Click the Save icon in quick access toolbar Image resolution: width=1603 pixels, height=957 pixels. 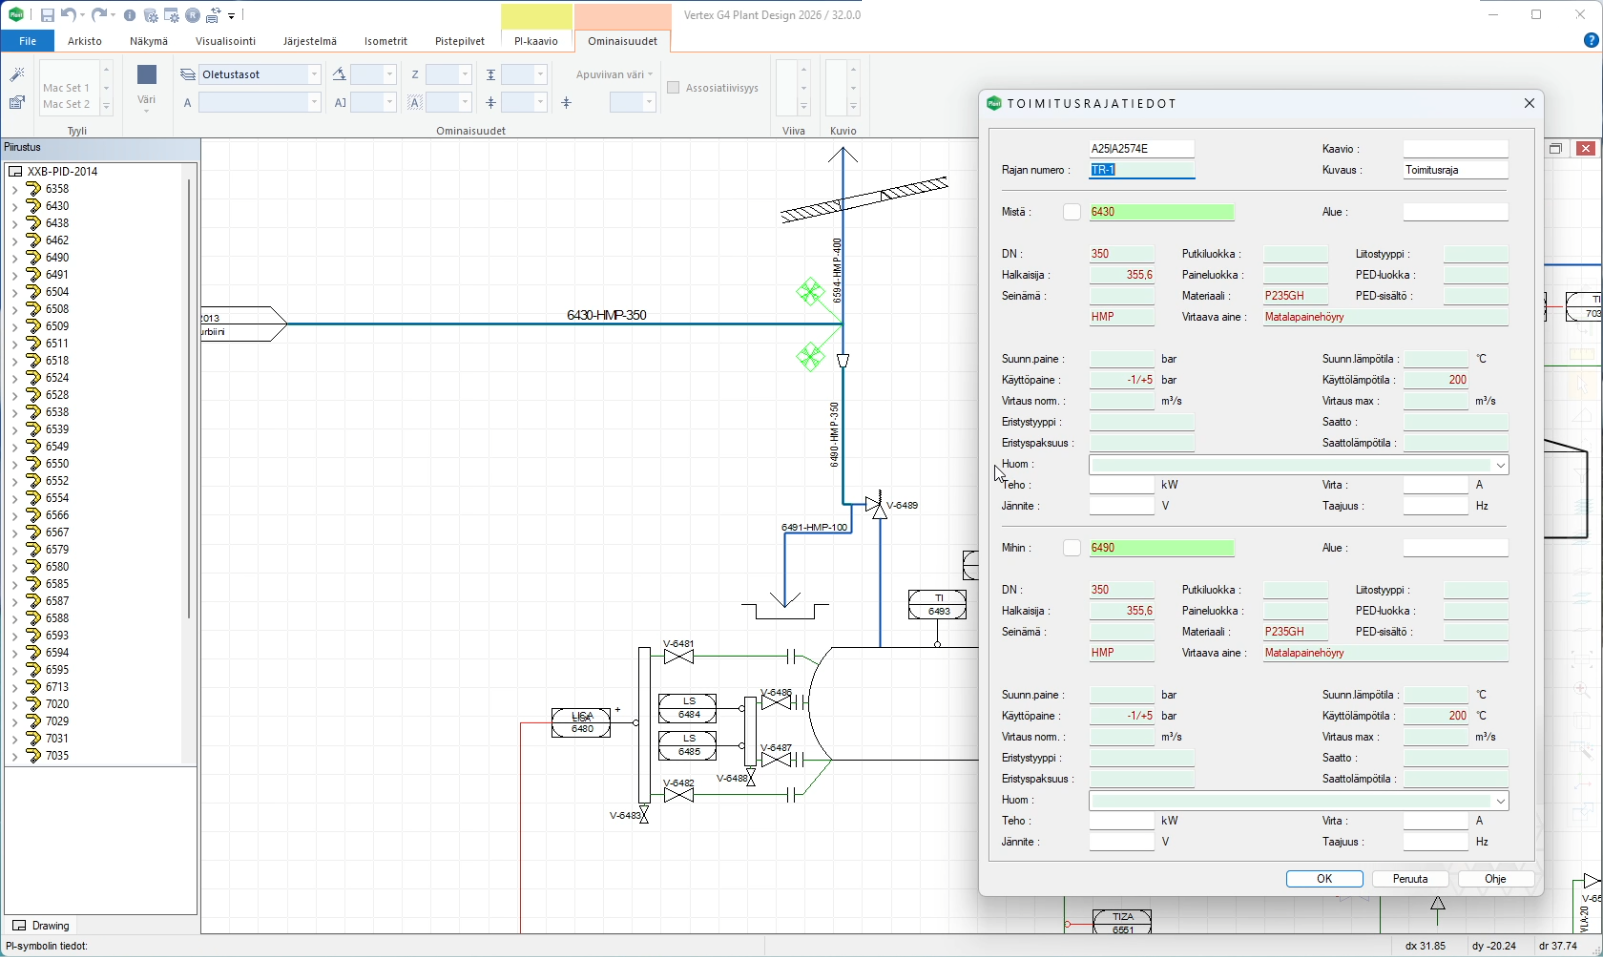pyautogui.click(x=47, y=15)
